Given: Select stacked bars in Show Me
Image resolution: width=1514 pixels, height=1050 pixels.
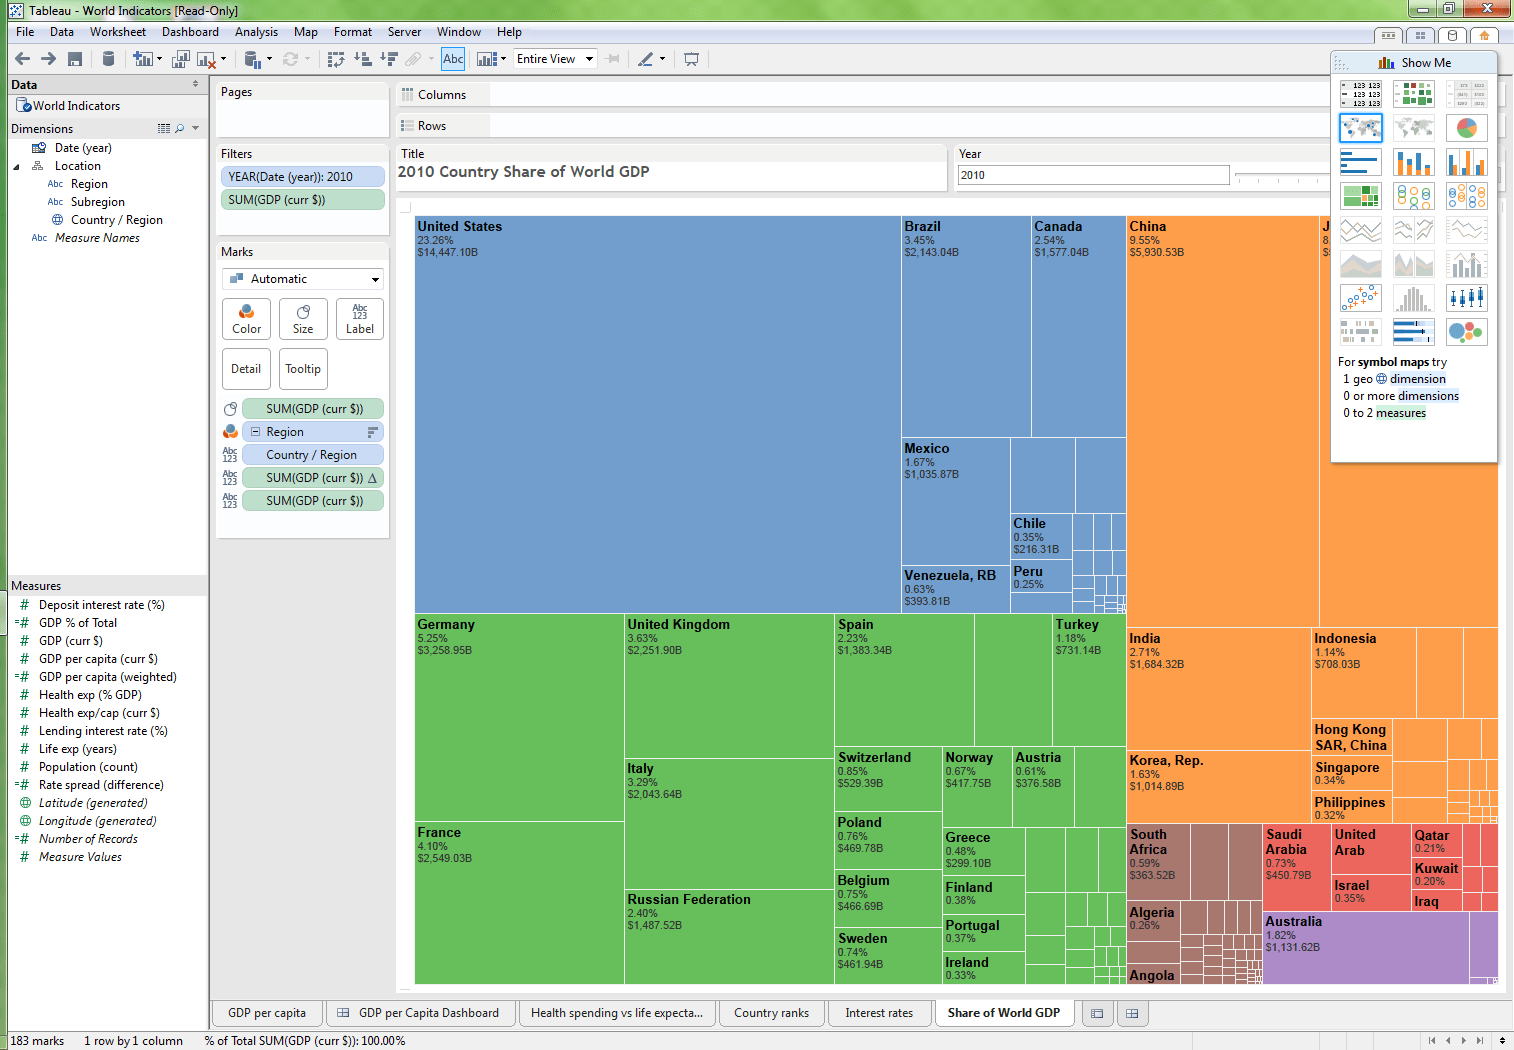Looking at the screenshot, I should pos(1413,162).
